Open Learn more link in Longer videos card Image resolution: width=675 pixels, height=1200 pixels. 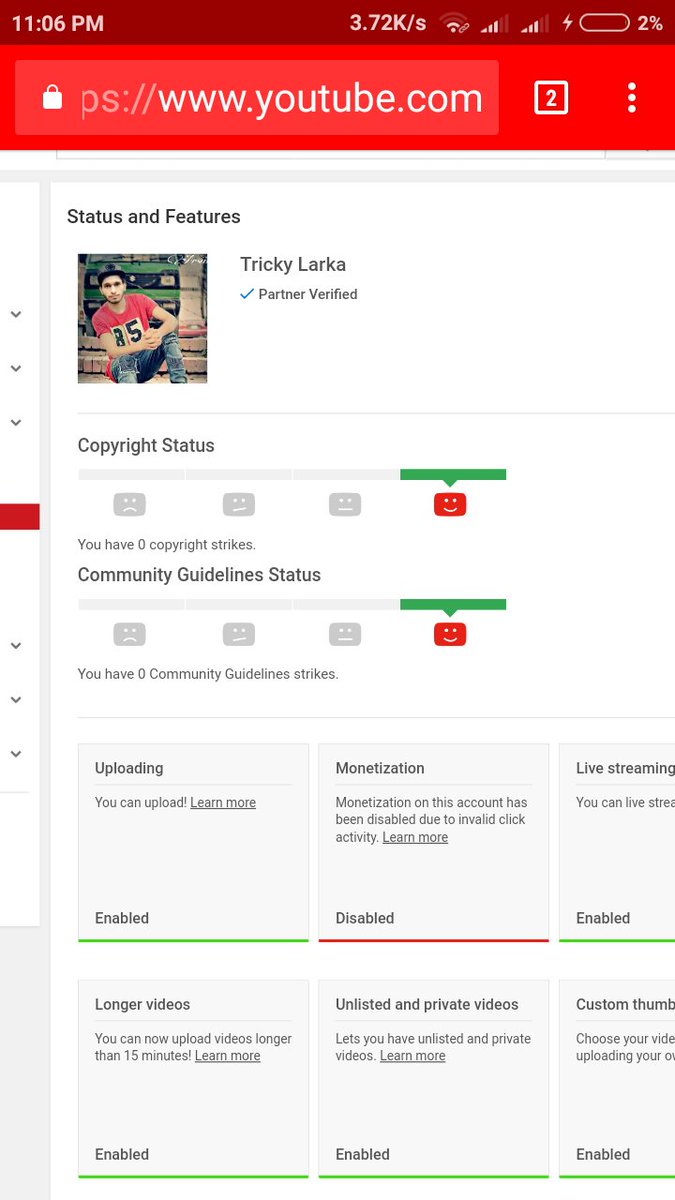click(227, 1056)
